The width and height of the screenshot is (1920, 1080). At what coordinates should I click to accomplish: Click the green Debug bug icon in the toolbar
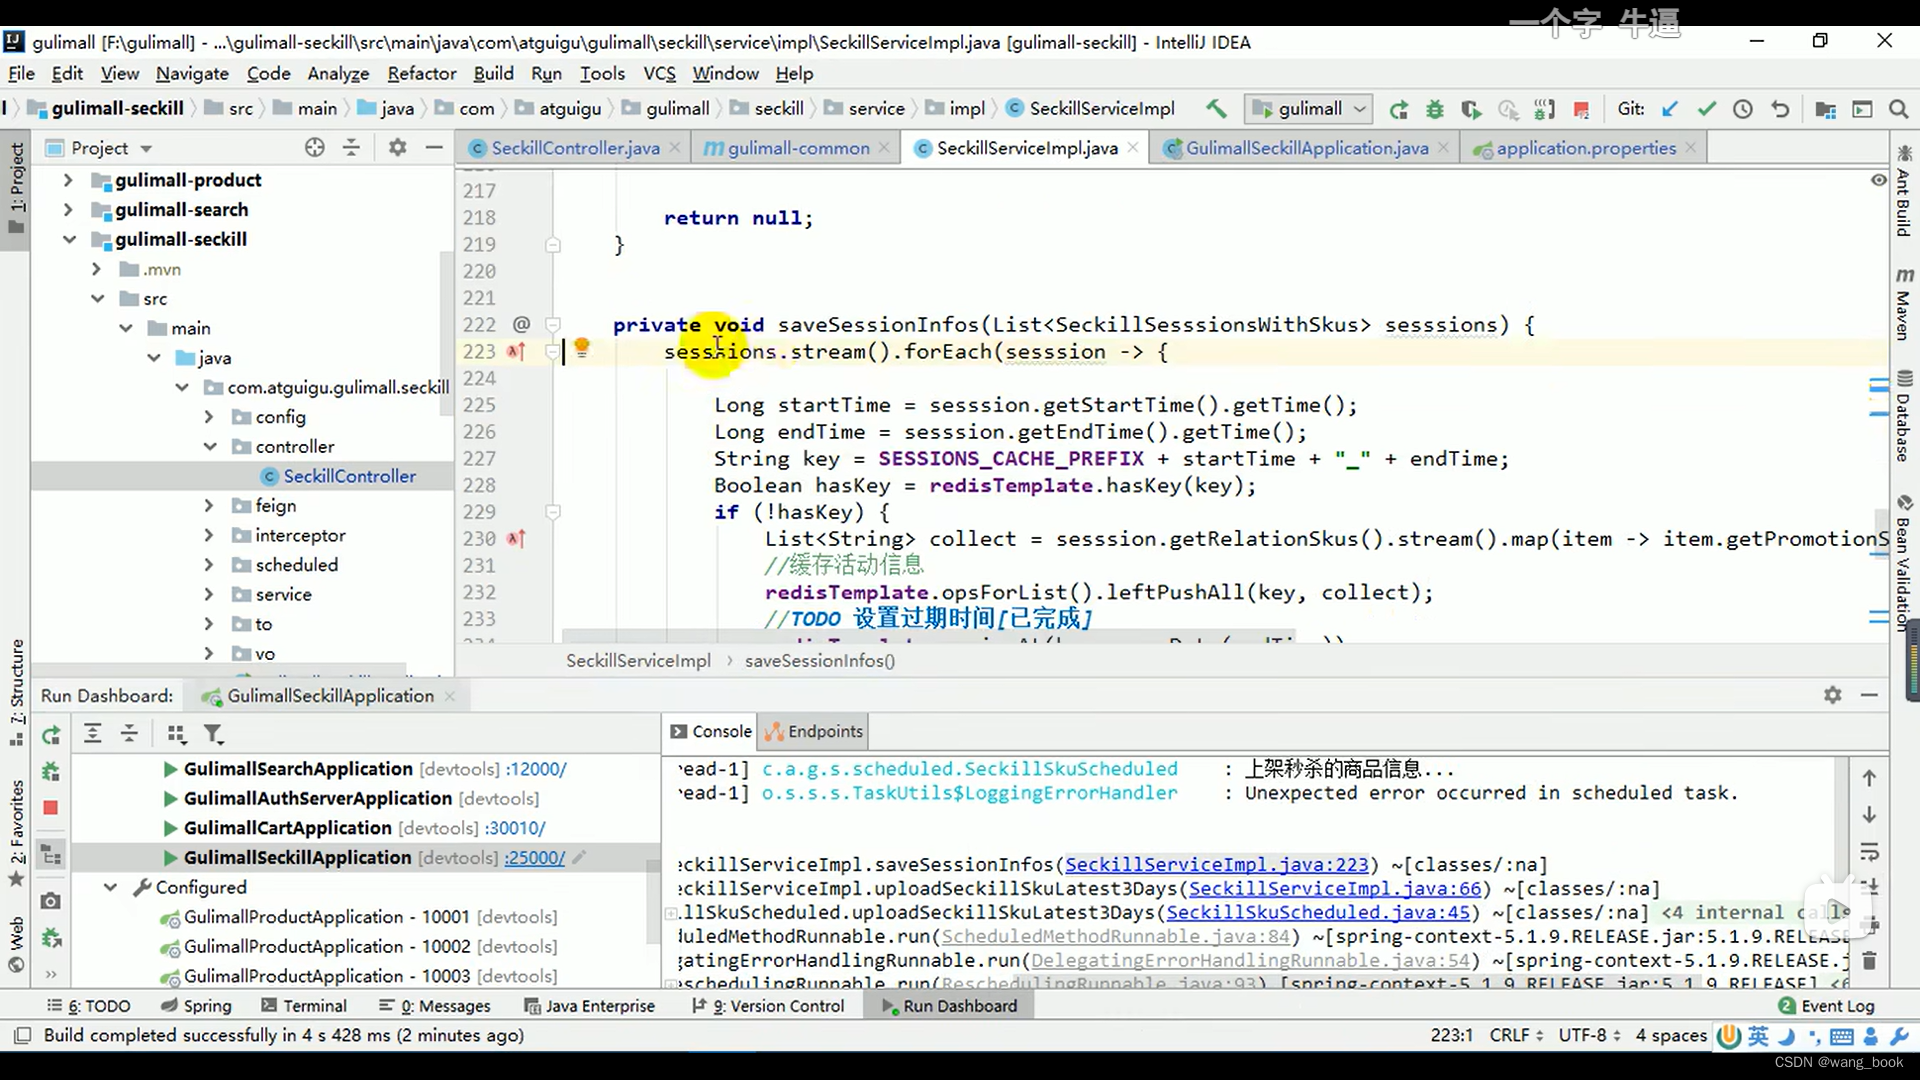(x=1434, y=109)
